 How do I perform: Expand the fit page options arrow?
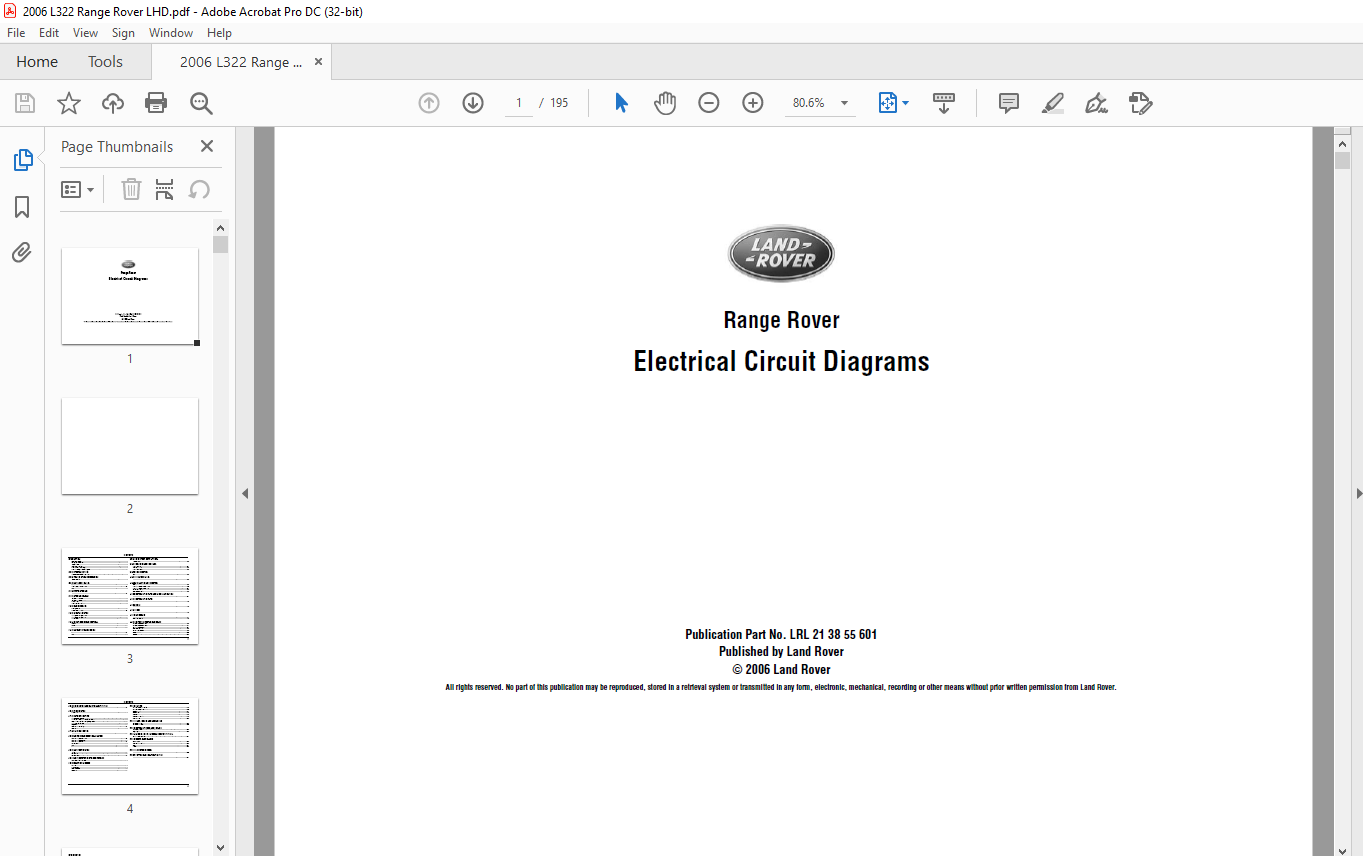coord(906,103)
